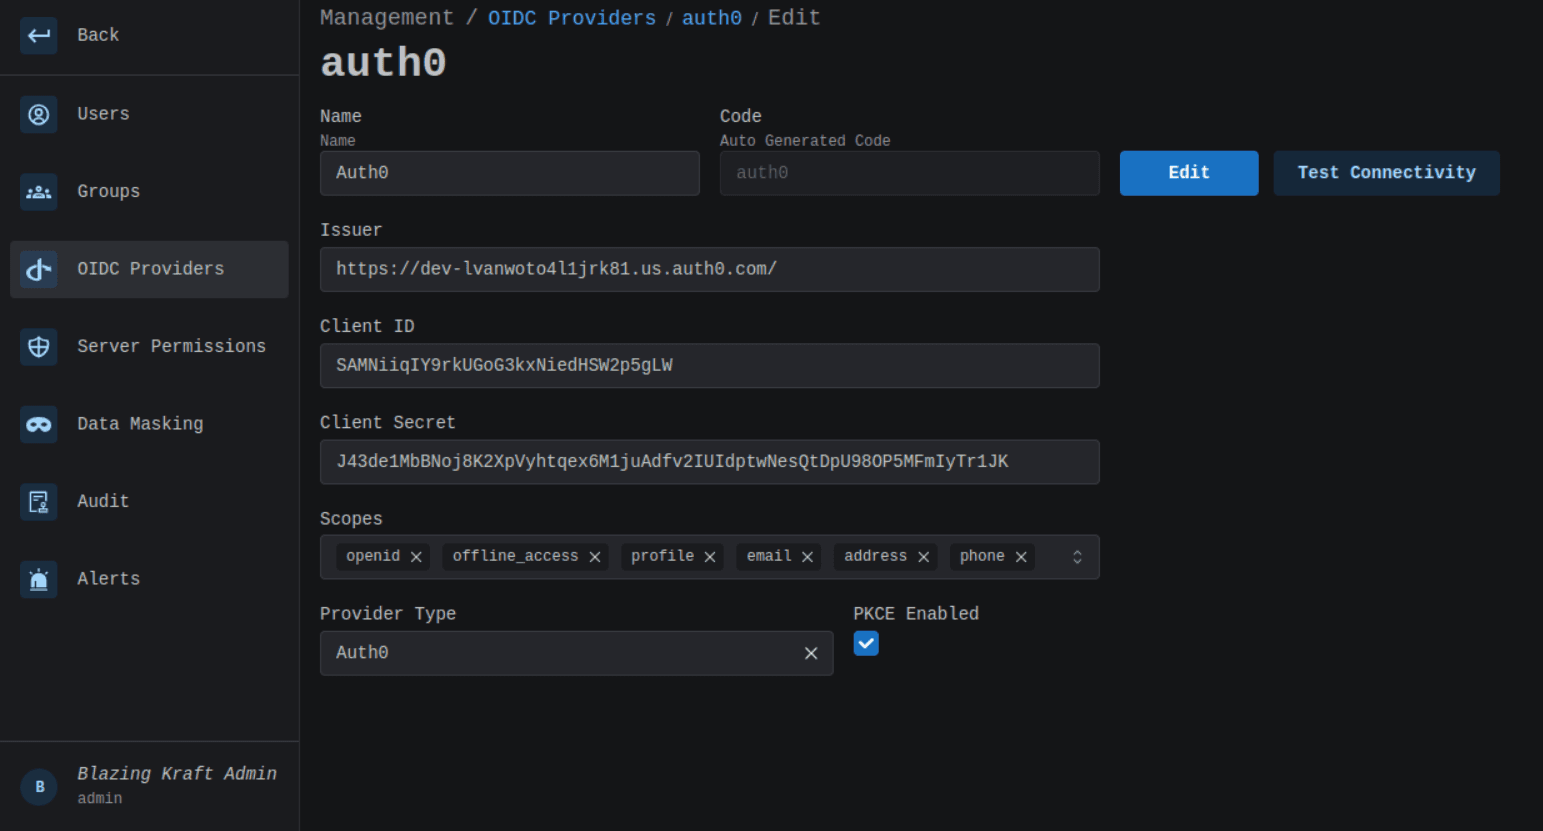1543x831 pixels.
Task: Remove the phone scope tag
Action: [1021, 557]
